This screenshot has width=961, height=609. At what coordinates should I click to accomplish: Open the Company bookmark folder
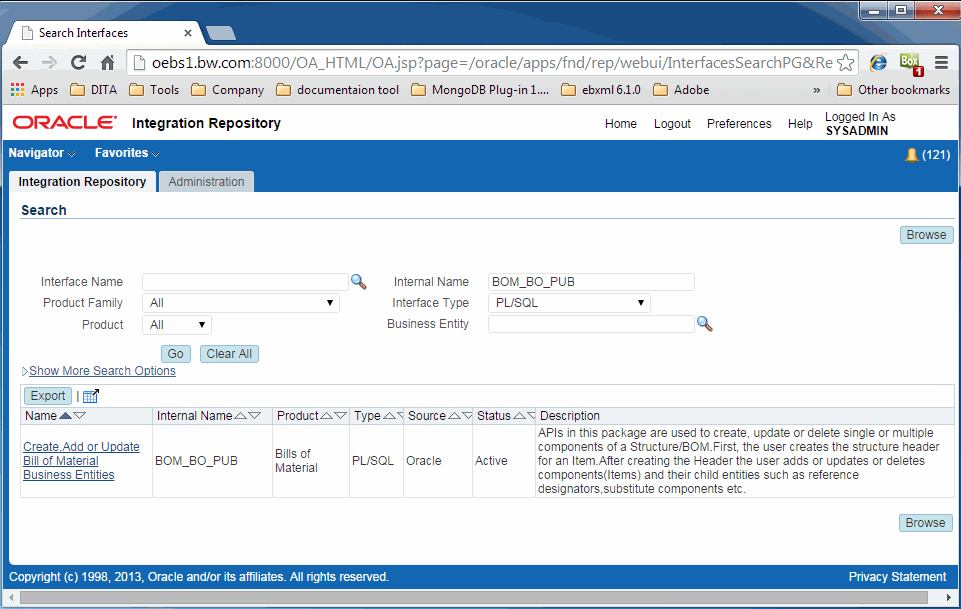pyautogui.click(x=227, y=90)
